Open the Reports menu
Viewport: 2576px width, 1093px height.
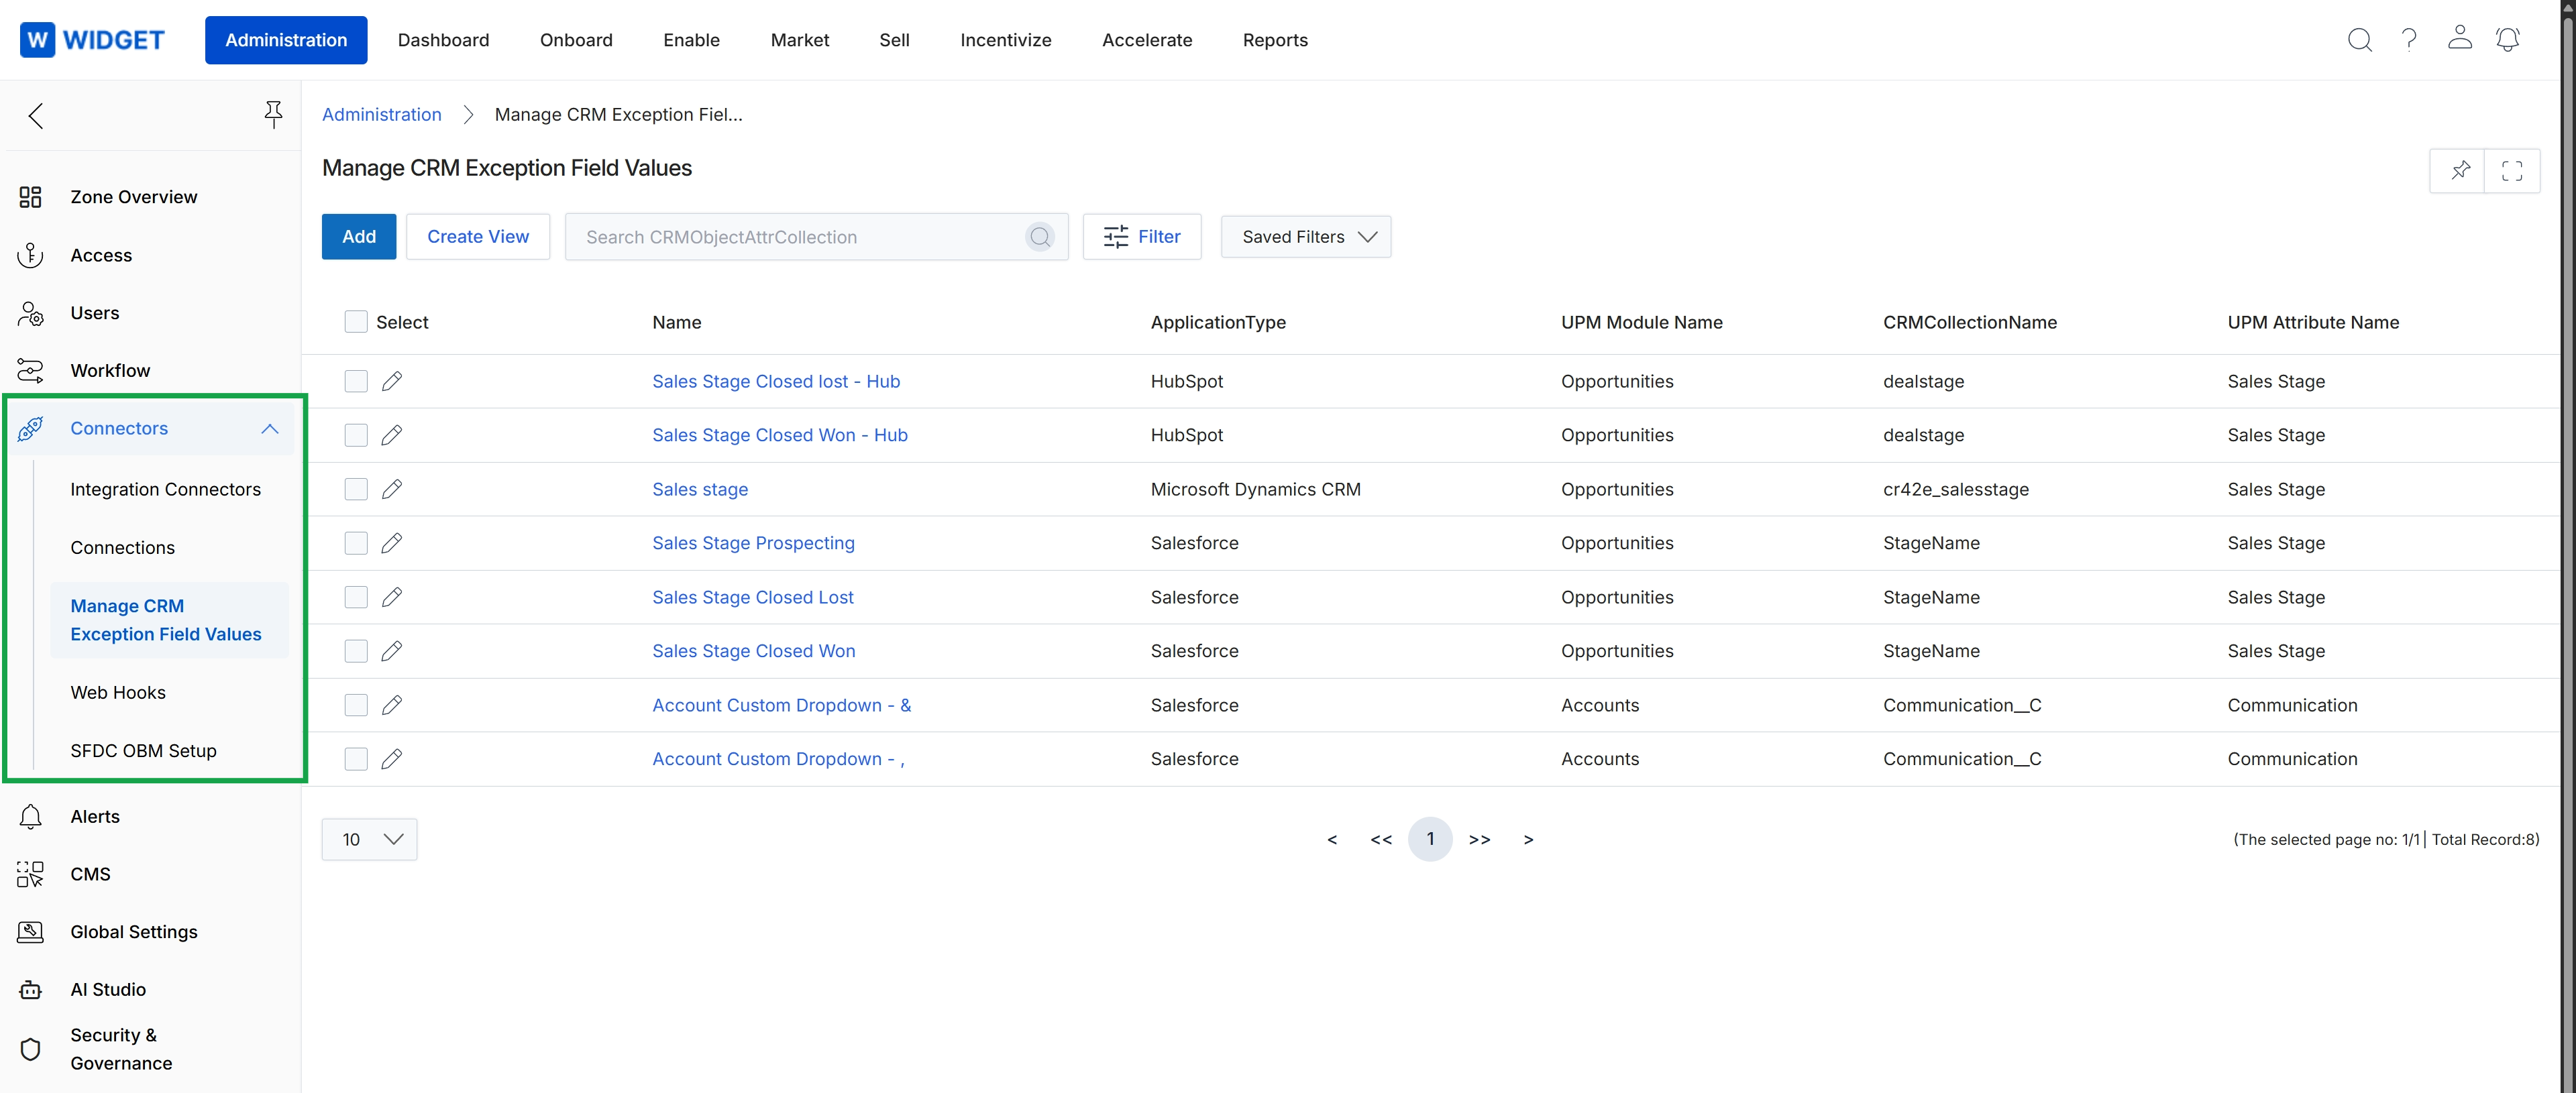1275,40
